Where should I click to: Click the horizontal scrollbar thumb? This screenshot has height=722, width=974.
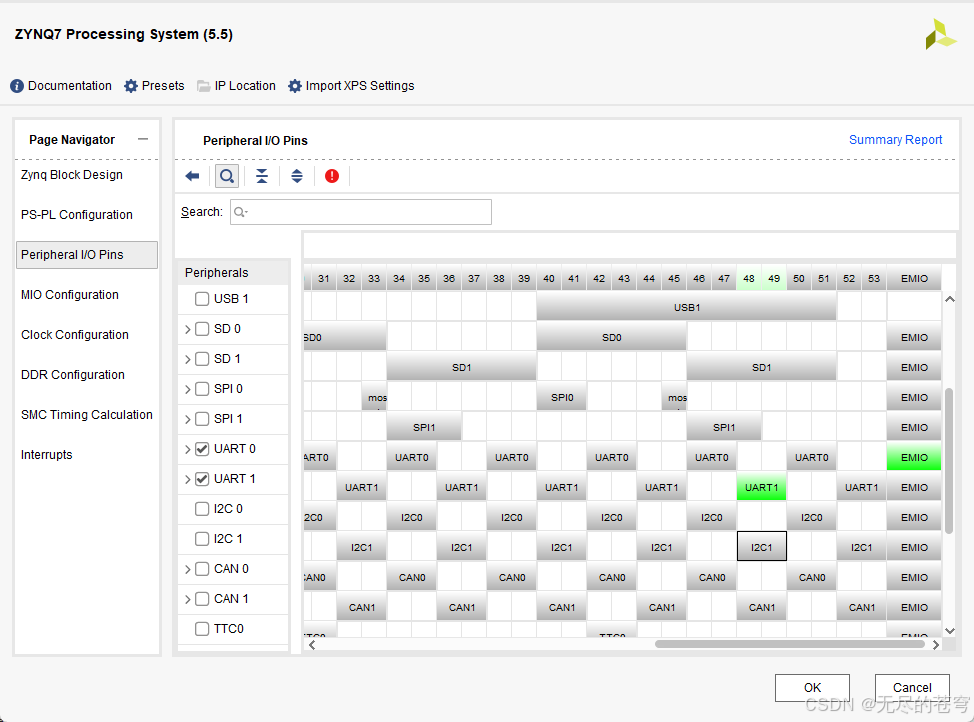tap(790, 644)
